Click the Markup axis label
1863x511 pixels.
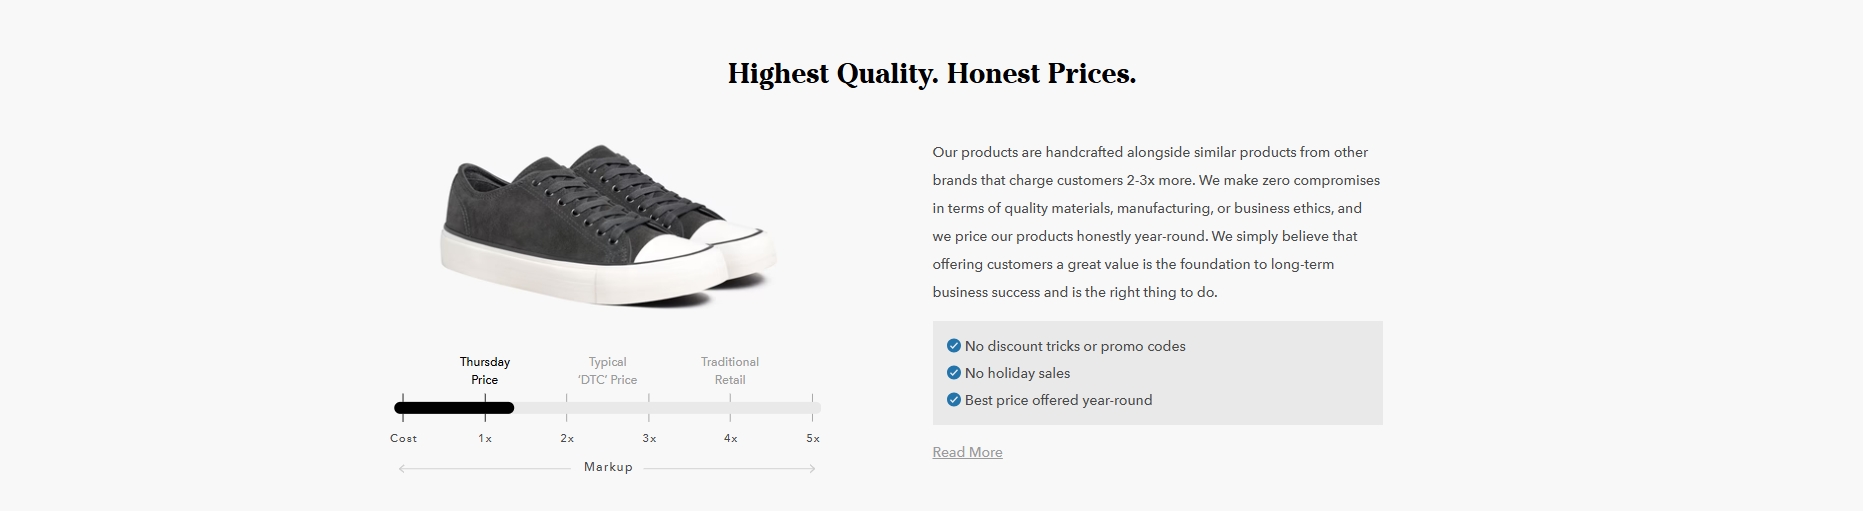pyautogui.click(x=608, y=467)
